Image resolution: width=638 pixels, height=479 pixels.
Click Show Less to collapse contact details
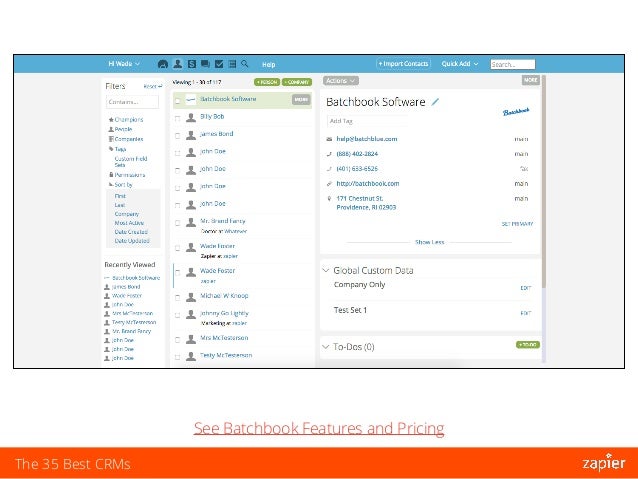(429, 242)
